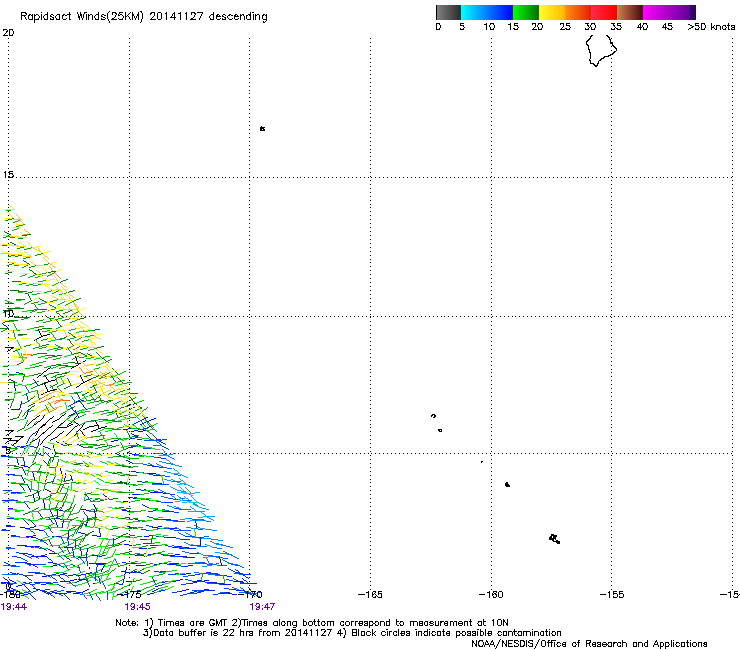Click the 19:47 time label
The width and height of the screenshot is (740, 650).
pos(262,607)
